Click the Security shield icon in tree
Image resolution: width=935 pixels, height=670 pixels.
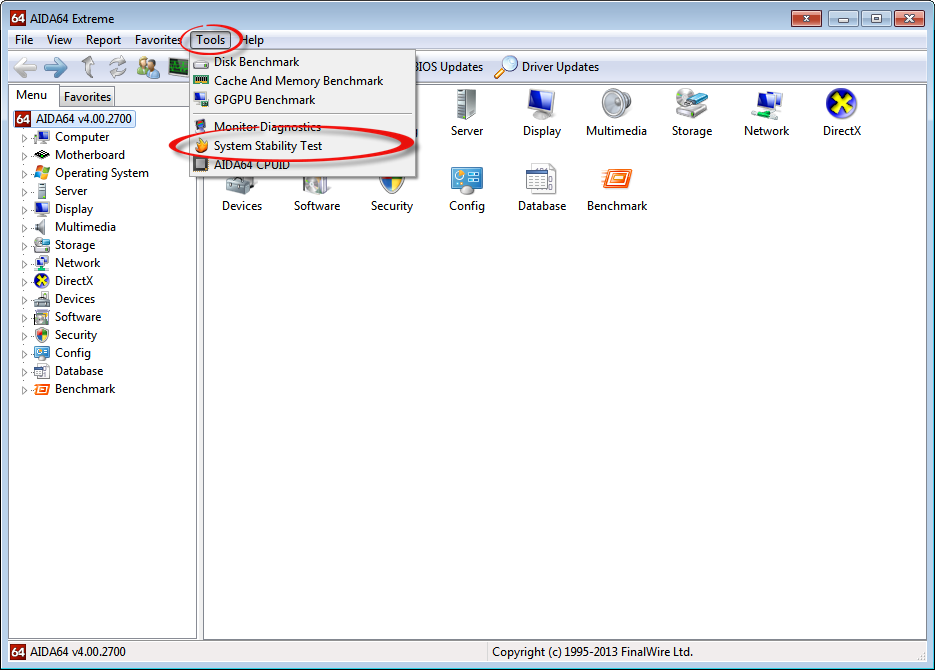pyautogui.click(x=42, y=335)
